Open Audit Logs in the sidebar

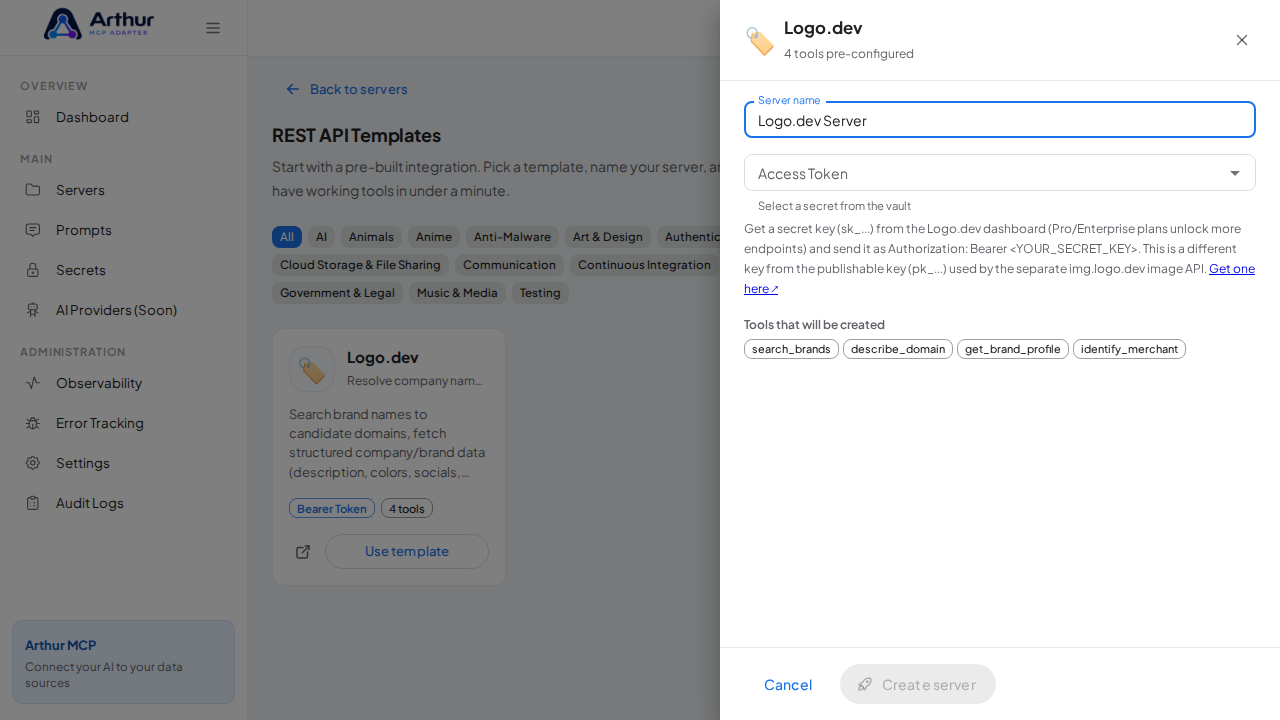tap(124, 503)
